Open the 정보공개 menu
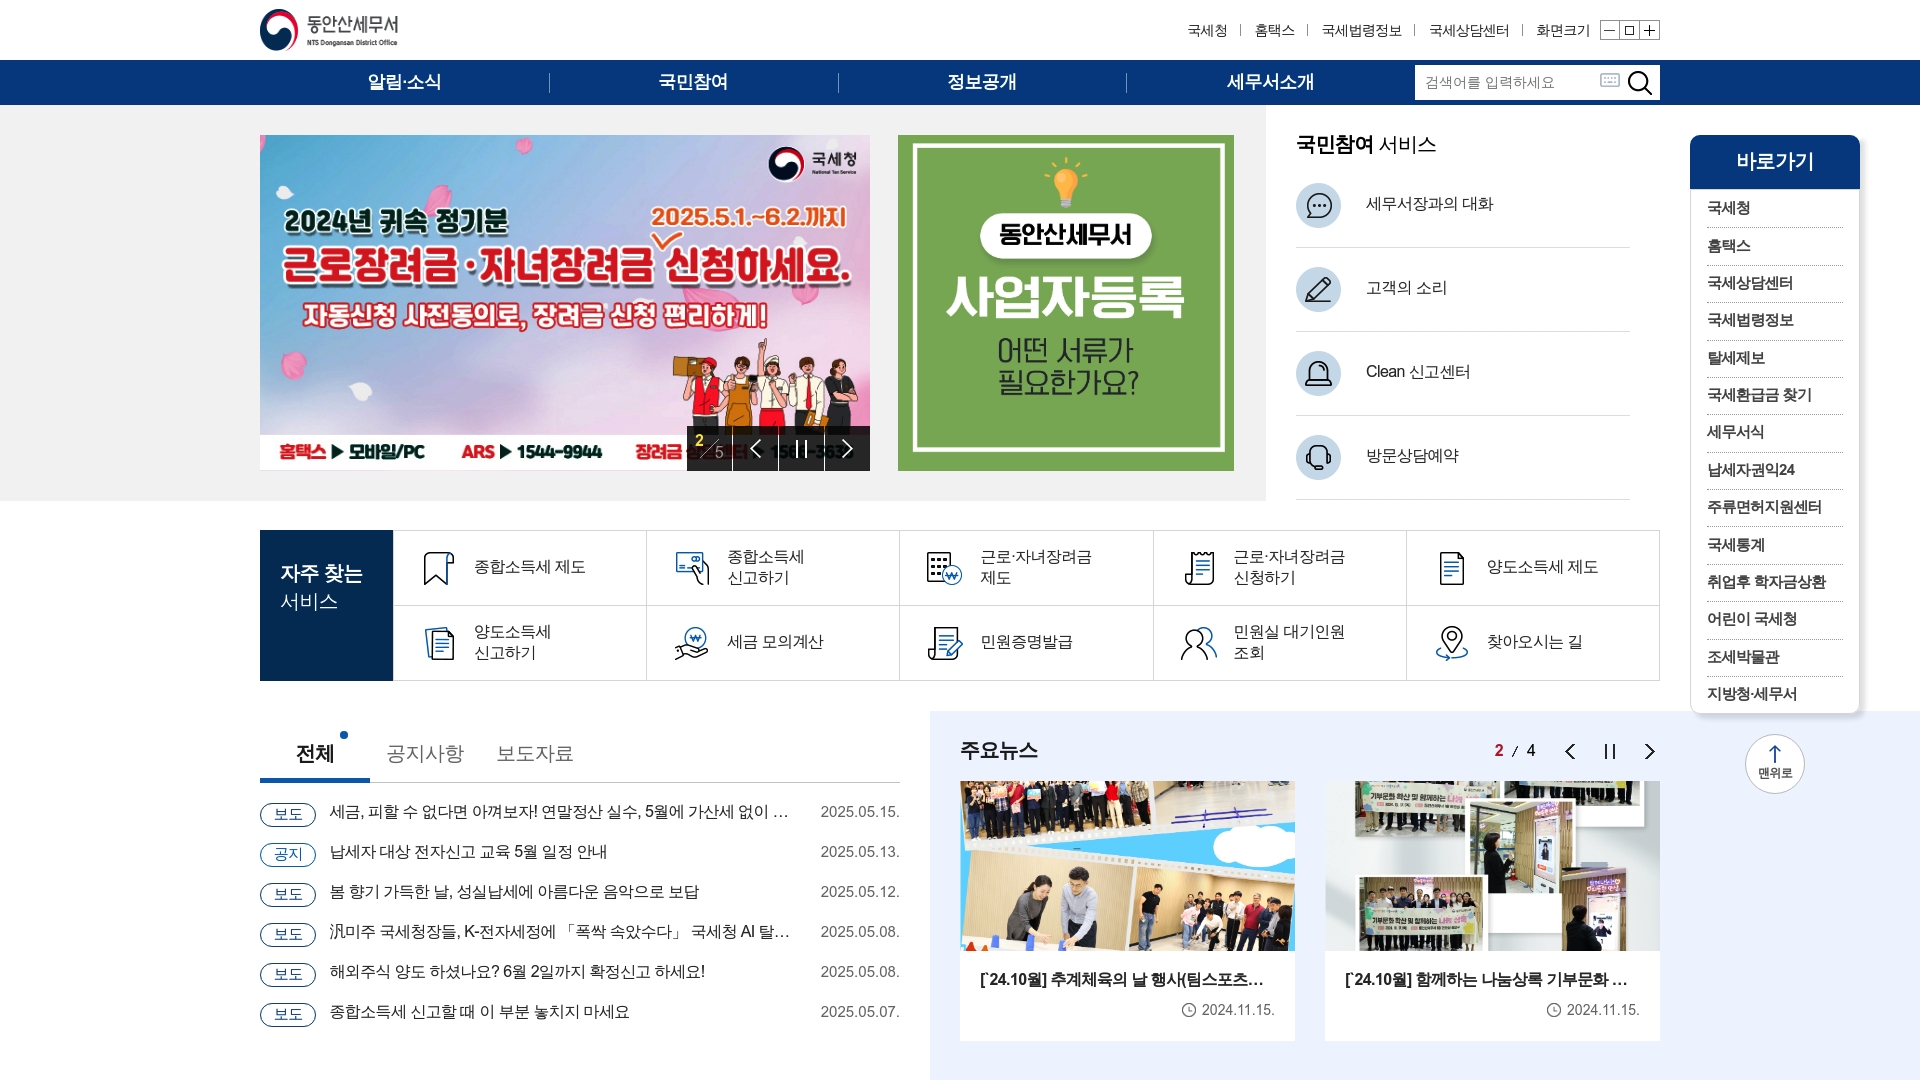This screenshot has height=1080, width=1920. tap(982, 82)
